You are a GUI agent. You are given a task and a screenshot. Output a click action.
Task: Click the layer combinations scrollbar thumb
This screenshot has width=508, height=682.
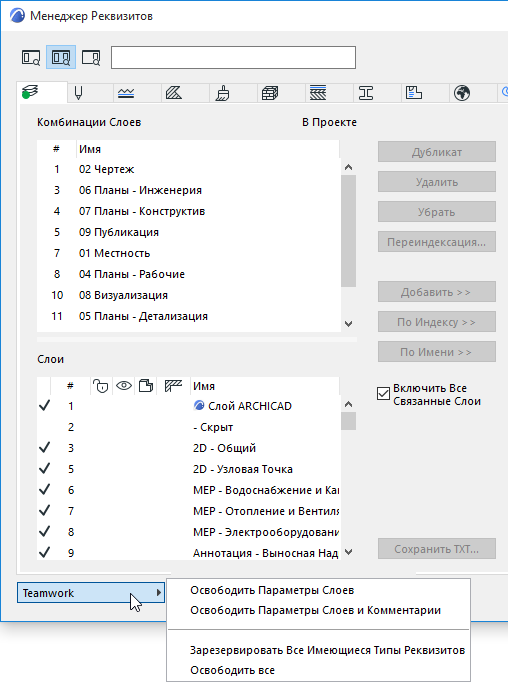coord(348,231)
